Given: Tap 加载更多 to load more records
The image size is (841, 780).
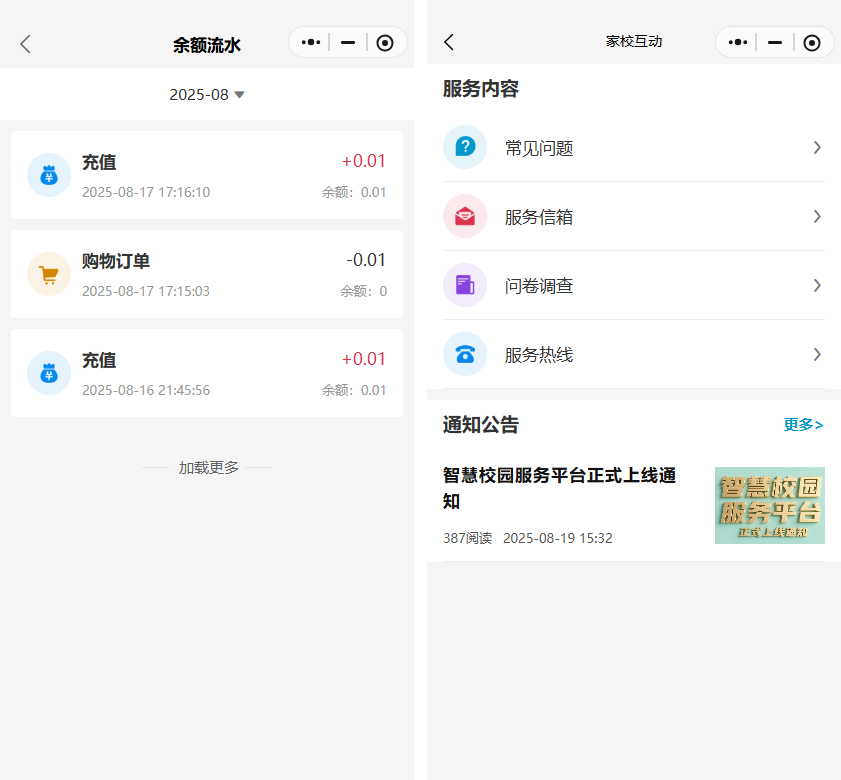Looking at the screenshot, I should (208, 467).
